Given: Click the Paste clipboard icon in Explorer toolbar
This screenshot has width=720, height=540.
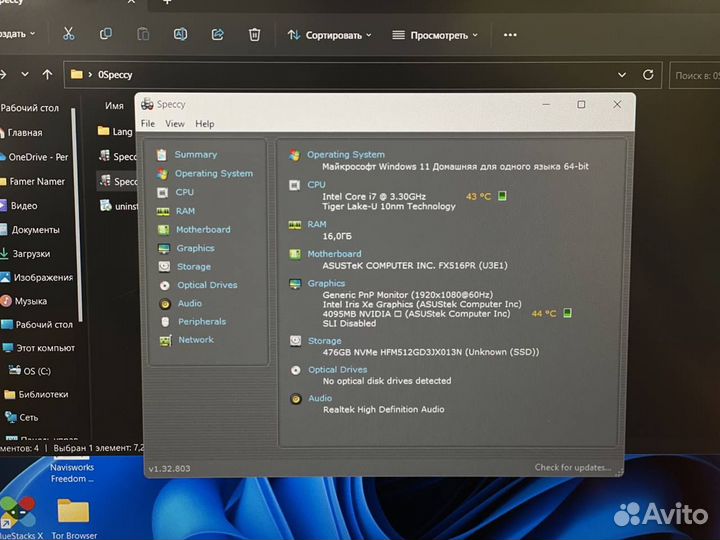Looking at the screenshot, I should [143, 34].
